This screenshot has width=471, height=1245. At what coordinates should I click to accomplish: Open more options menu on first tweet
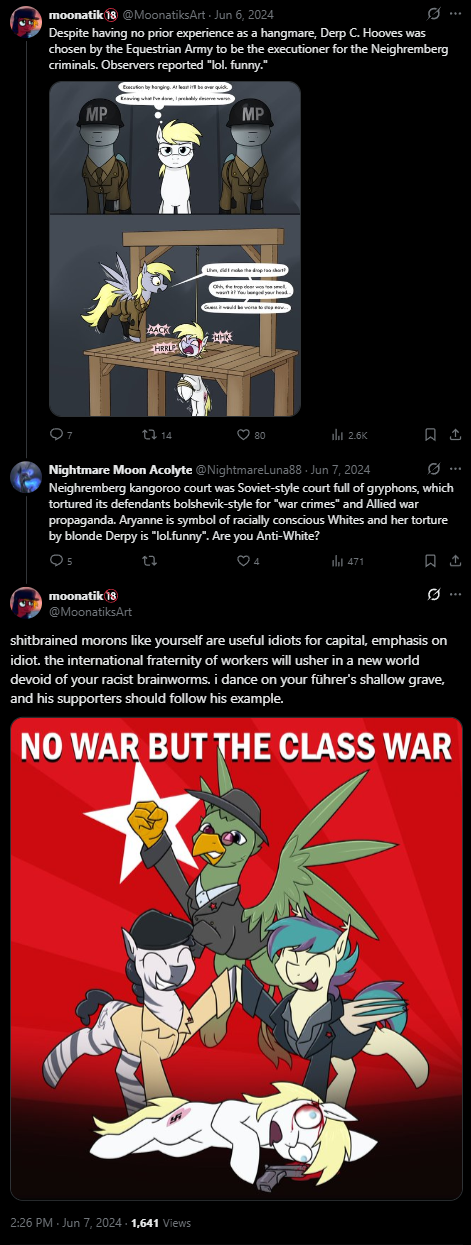[455, 15]
